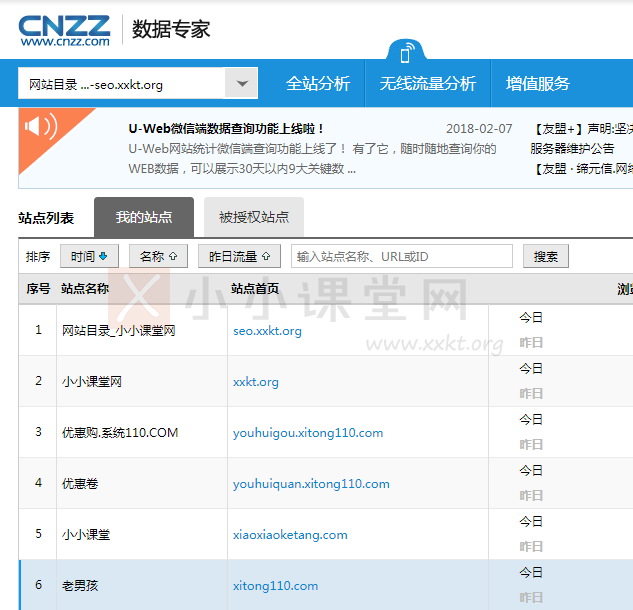Click the 搜索 button
The width and height of the screenshot is (633, 610).
tap(546, 256)
